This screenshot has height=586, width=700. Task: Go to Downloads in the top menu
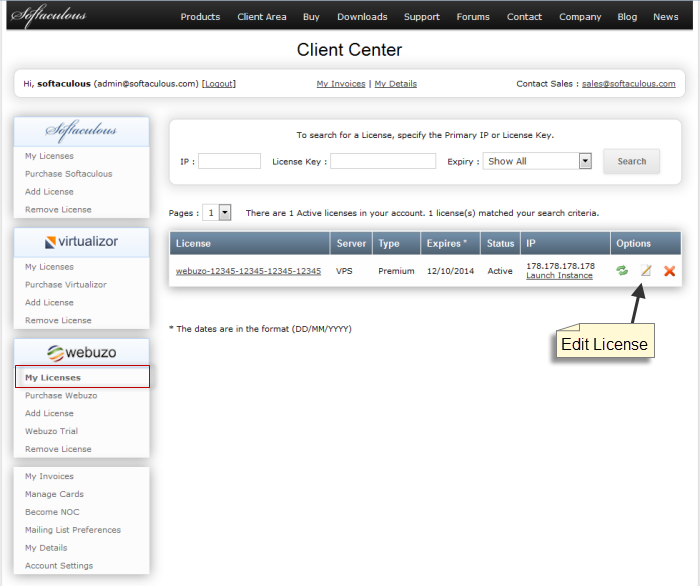362,17
